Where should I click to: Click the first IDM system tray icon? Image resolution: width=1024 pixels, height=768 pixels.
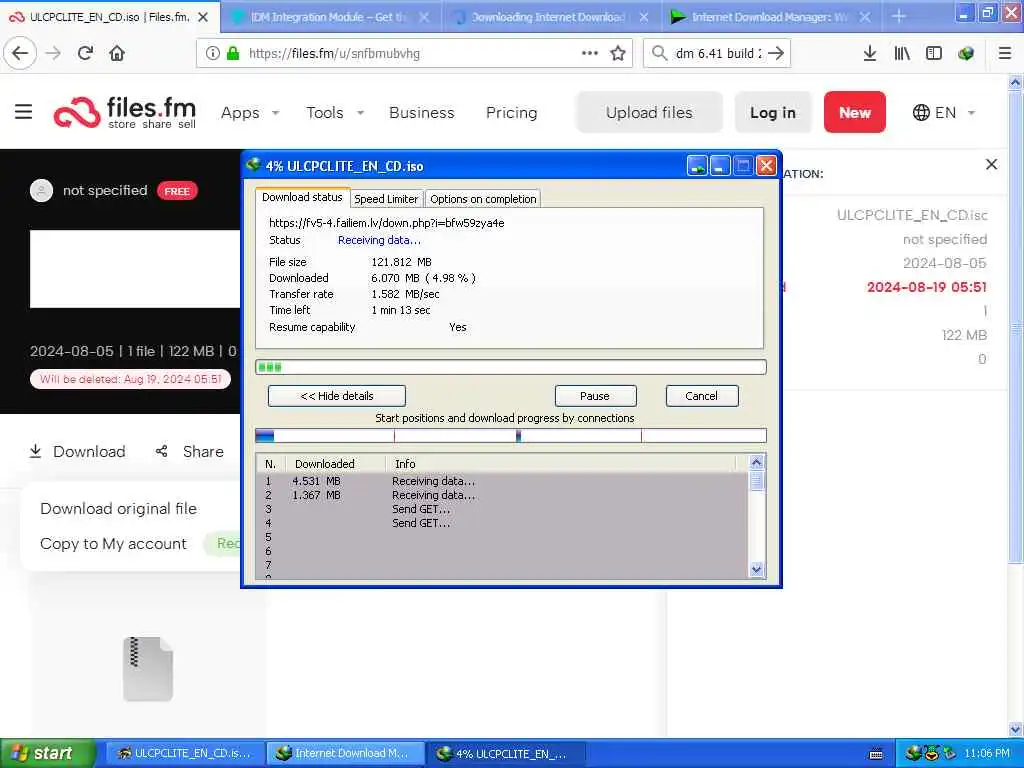tap(914, 753)
